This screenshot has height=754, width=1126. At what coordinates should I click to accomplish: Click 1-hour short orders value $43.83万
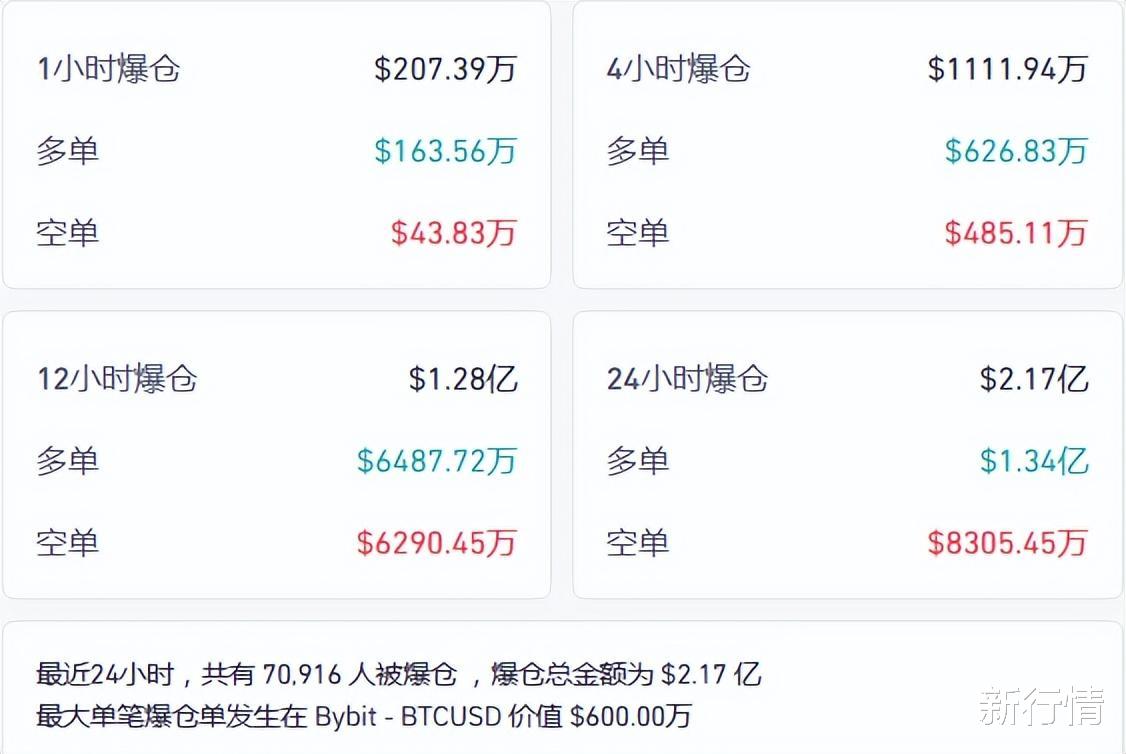click(x=453, y=233)
